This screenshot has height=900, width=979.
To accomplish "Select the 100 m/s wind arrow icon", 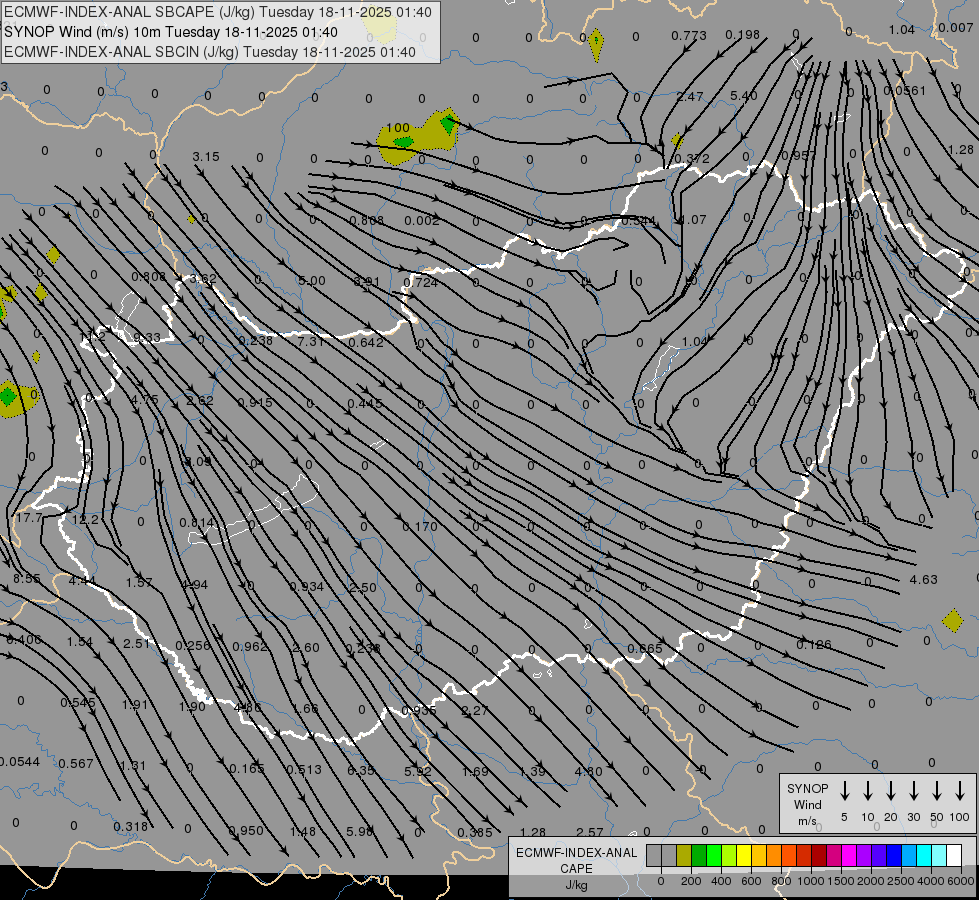I will (960, 791).
